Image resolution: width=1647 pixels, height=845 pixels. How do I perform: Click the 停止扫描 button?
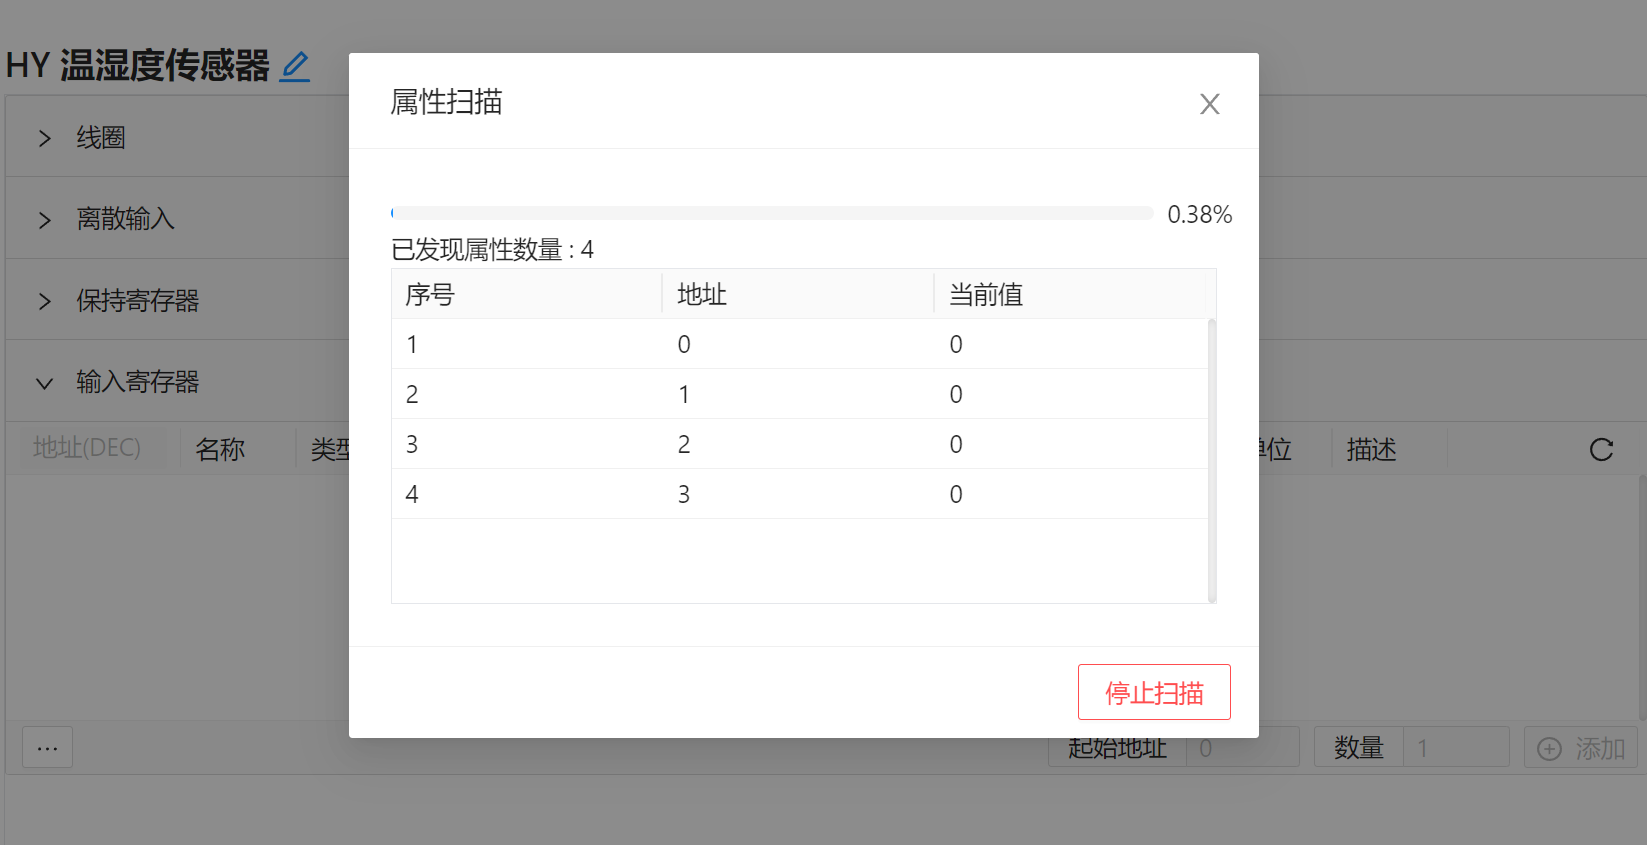point(1153,692)
